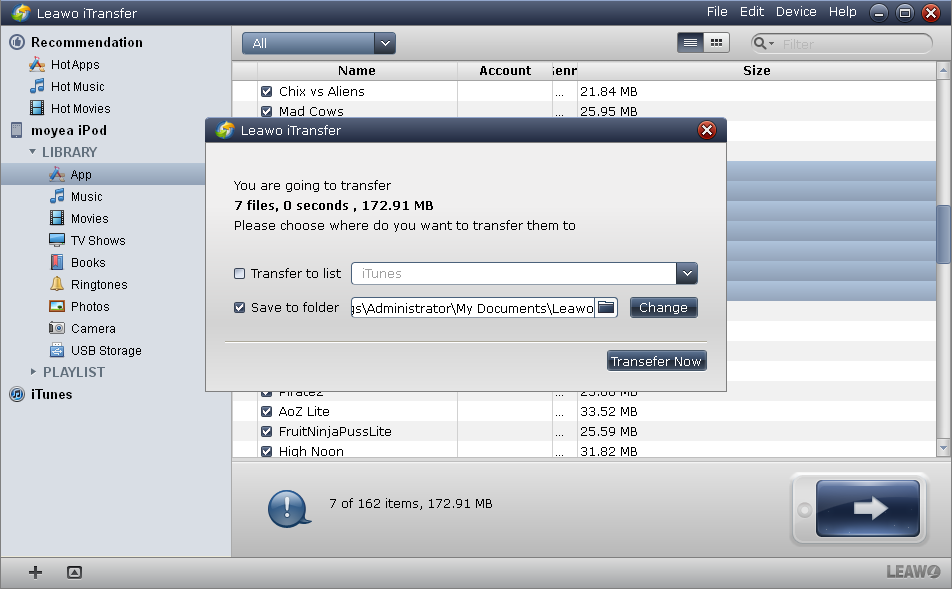Collapse the LIBRARY section

[32, 152]
